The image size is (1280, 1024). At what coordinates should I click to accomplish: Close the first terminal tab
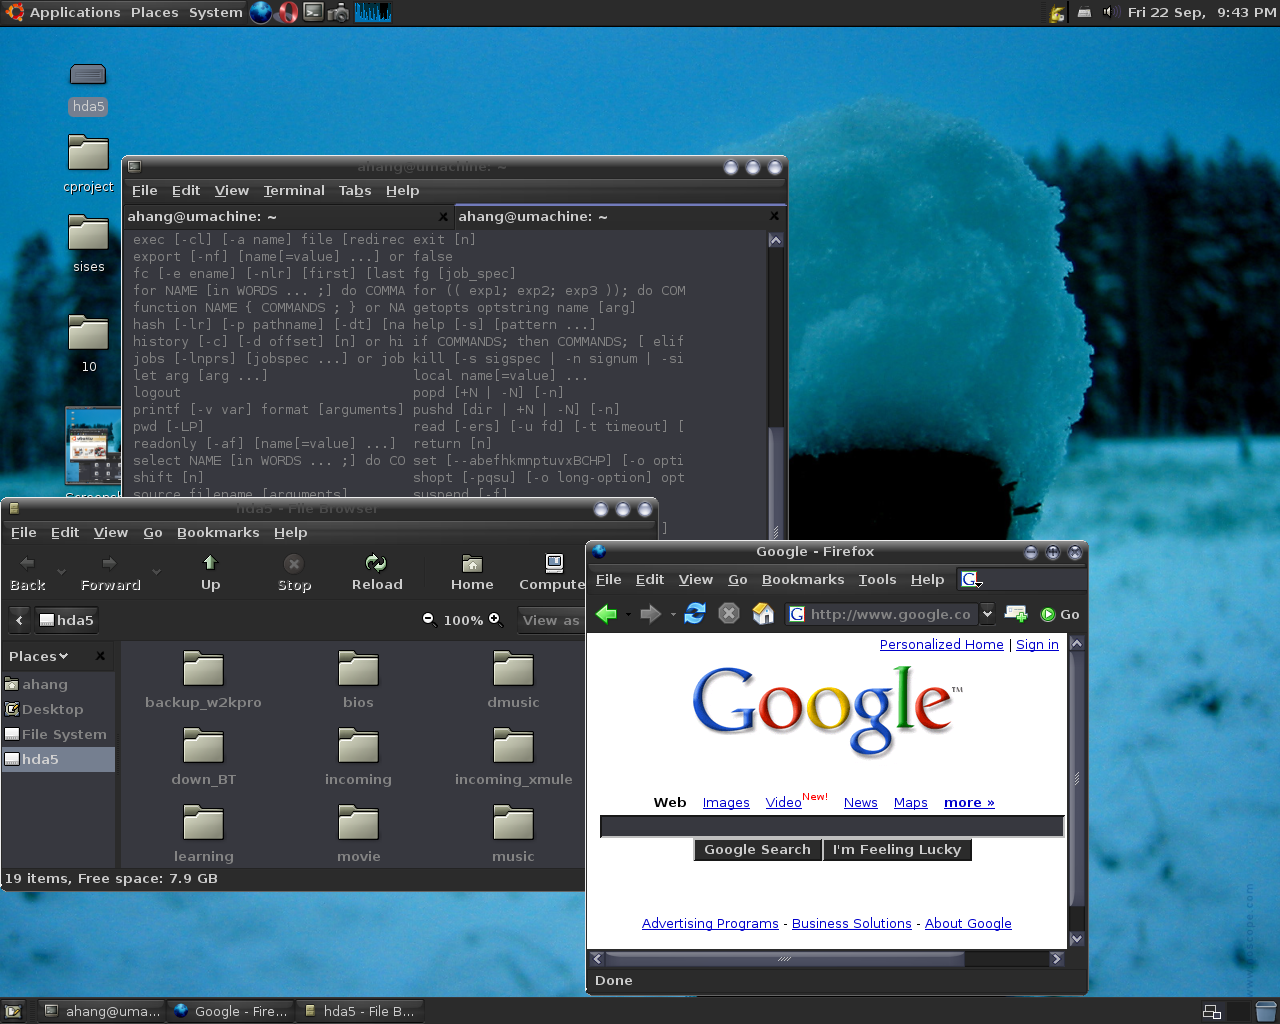(x=443, y=216)
